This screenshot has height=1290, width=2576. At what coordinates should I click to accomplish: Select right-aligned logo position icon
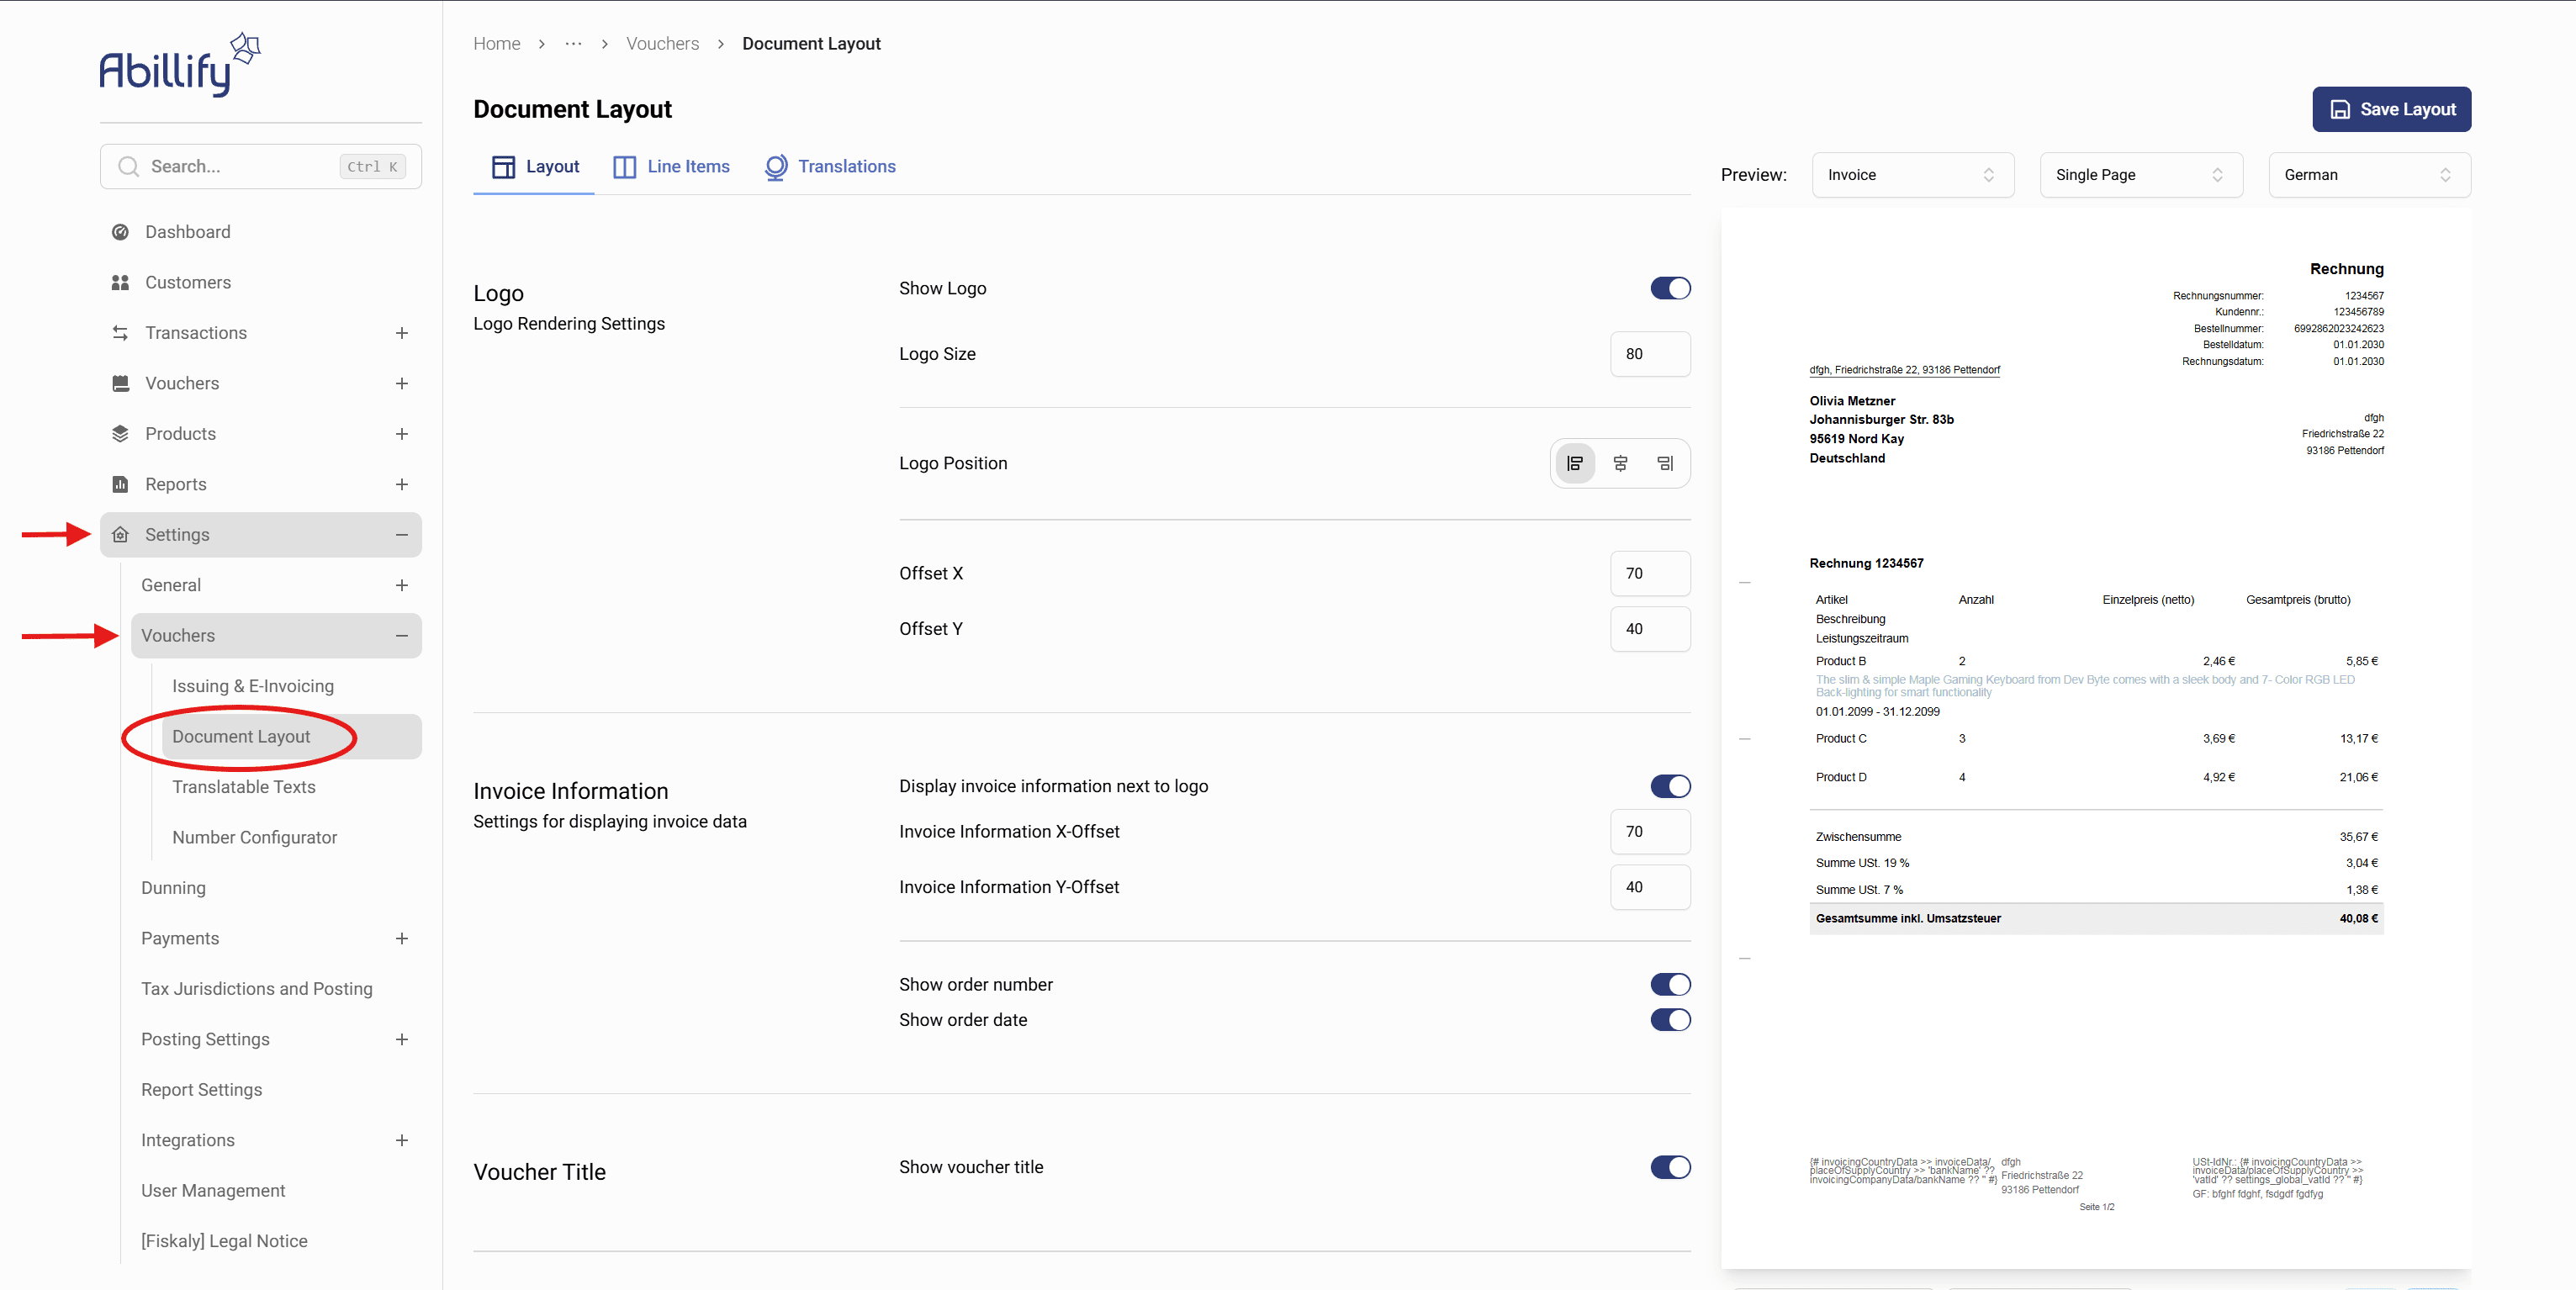[1665, 463]
